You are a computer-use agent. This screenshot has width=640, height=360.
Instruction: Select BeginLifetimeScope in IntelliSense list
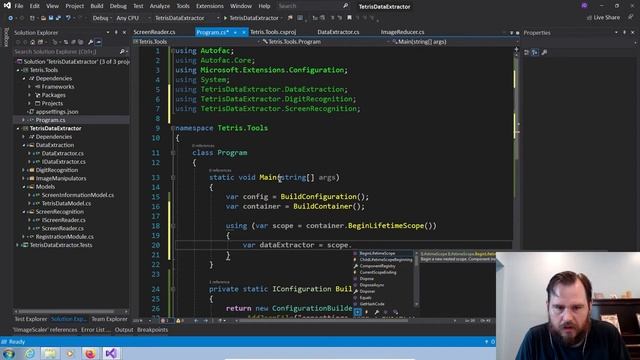click(383, 253)
